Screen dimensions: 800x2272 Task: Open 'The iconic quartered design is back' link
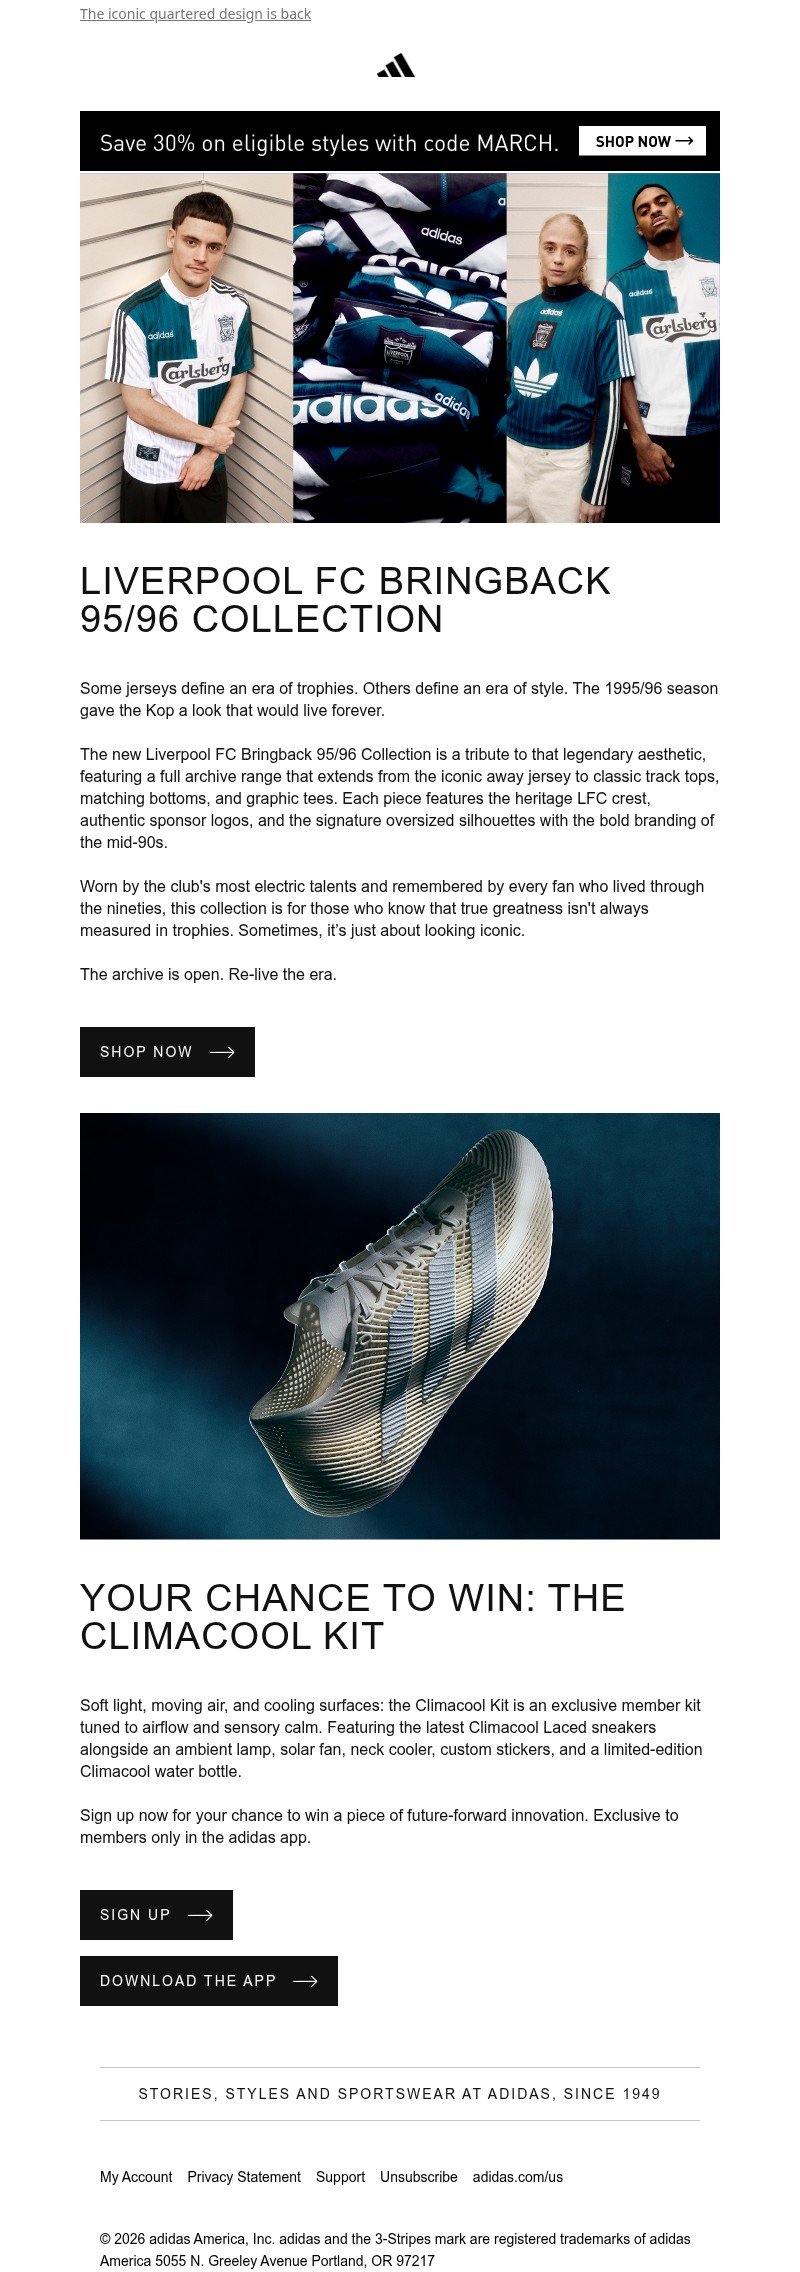point(196,14)
